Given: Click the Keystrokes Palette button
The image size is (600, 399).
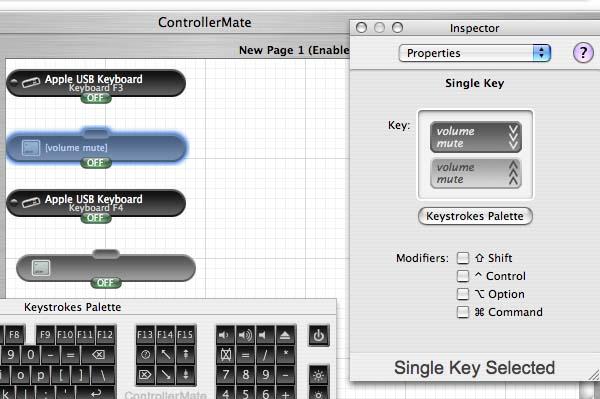Looking at the screenshot, I should (475, 216).
